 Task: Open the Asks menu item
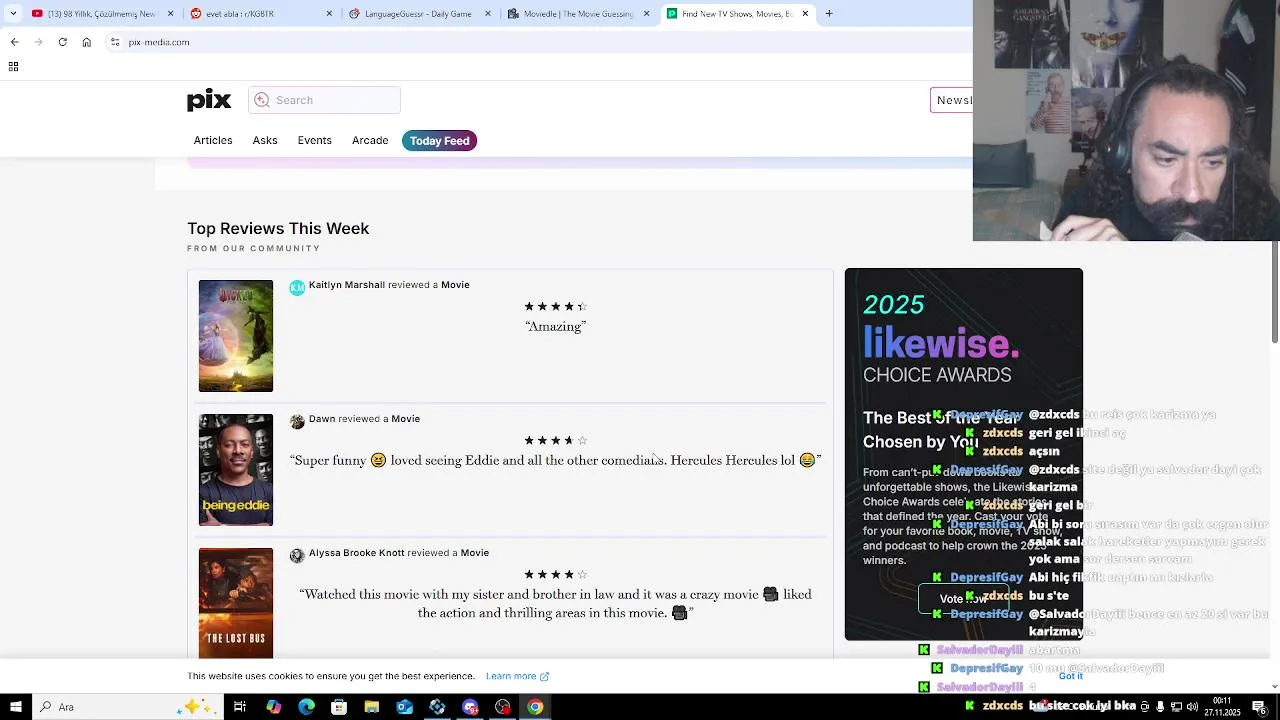265,140
